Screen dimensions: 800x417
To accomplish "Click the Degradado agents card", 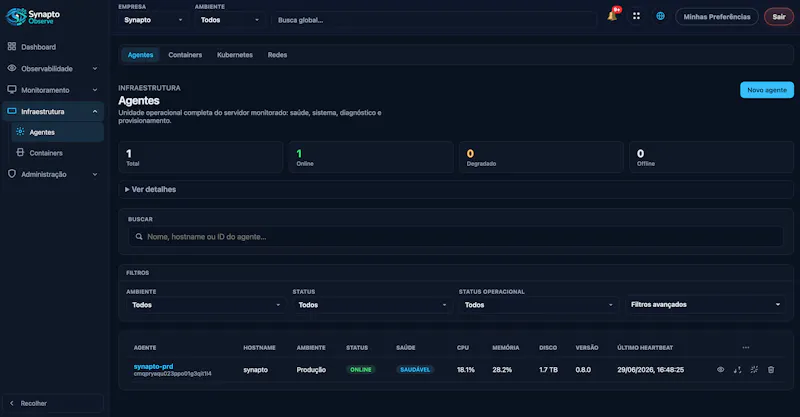I will coord(541,157).
